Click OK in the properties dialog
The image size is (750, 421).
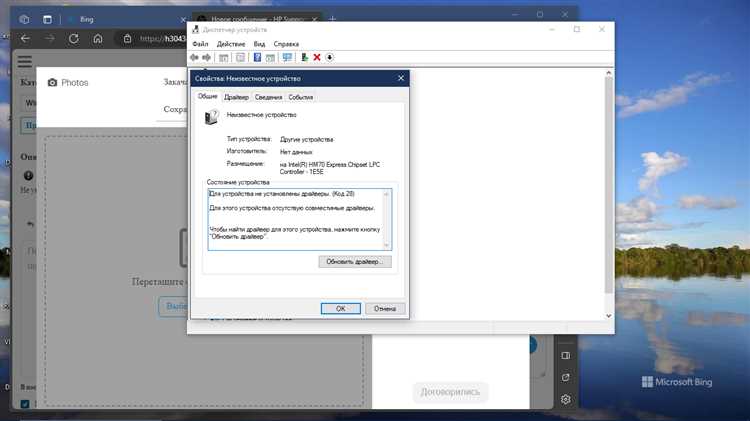point(341,309)
